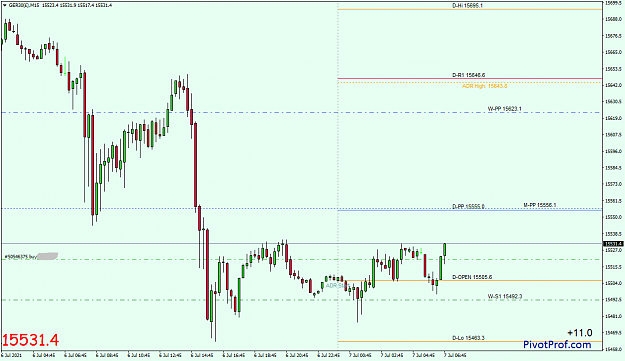Click the 15584.5 price scale value

(613, 168)
